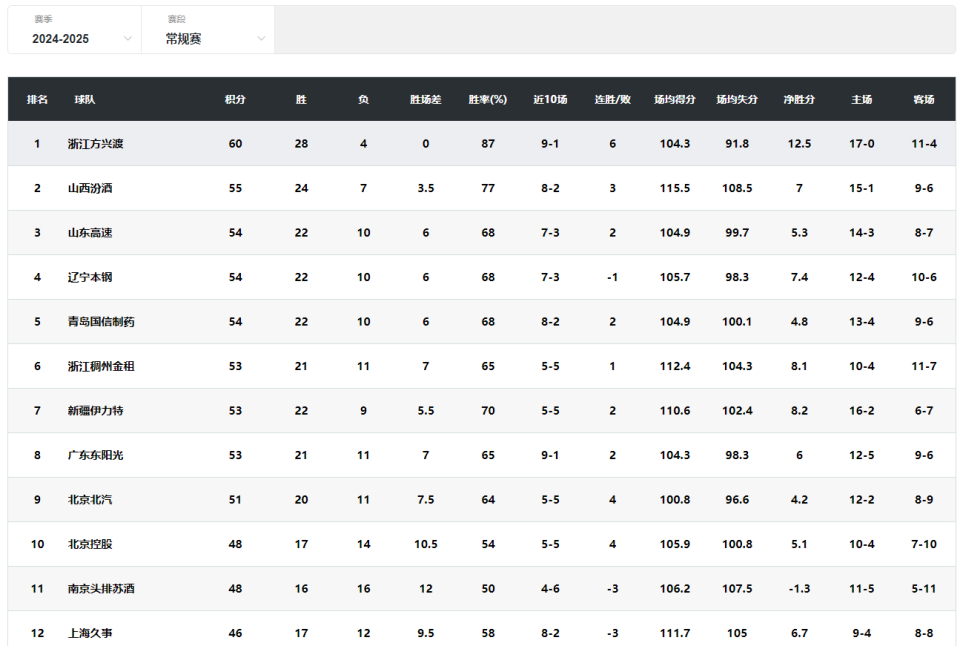960x646 pixels.
Task: Sort by the 积分 column header
Action: coord(235,99)
